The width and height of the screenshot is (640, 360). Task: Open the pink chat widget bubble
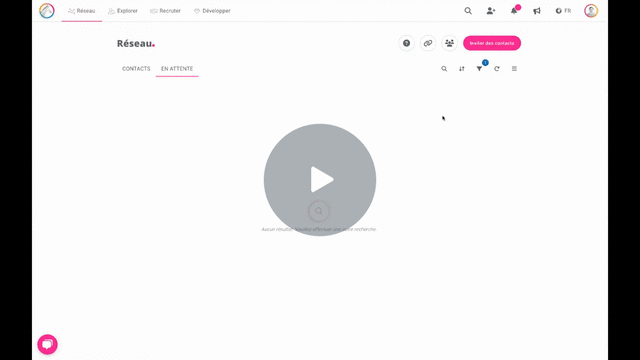click(x=47, y=344)
